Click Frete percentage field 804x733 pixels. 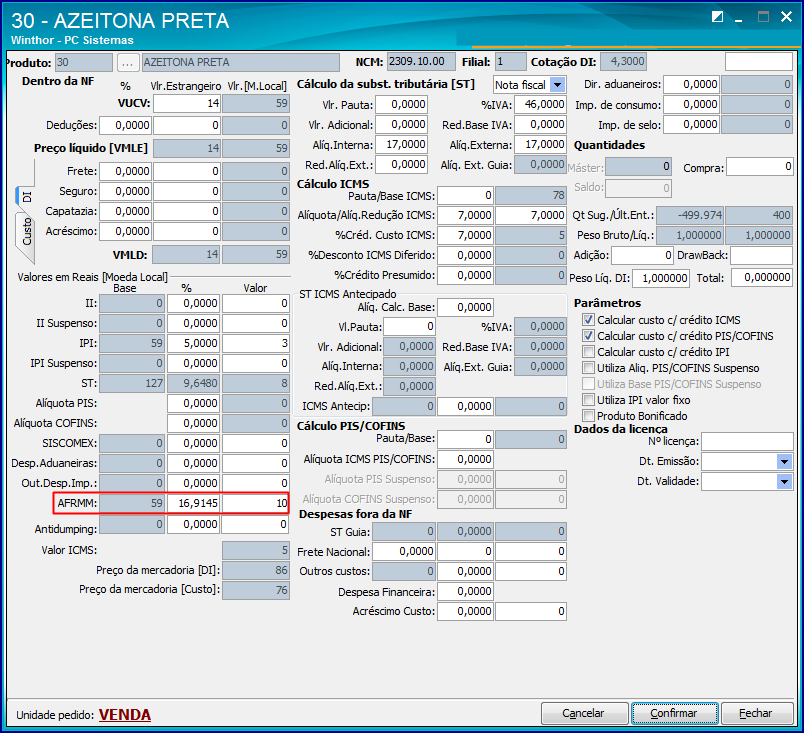click(125, 171)
